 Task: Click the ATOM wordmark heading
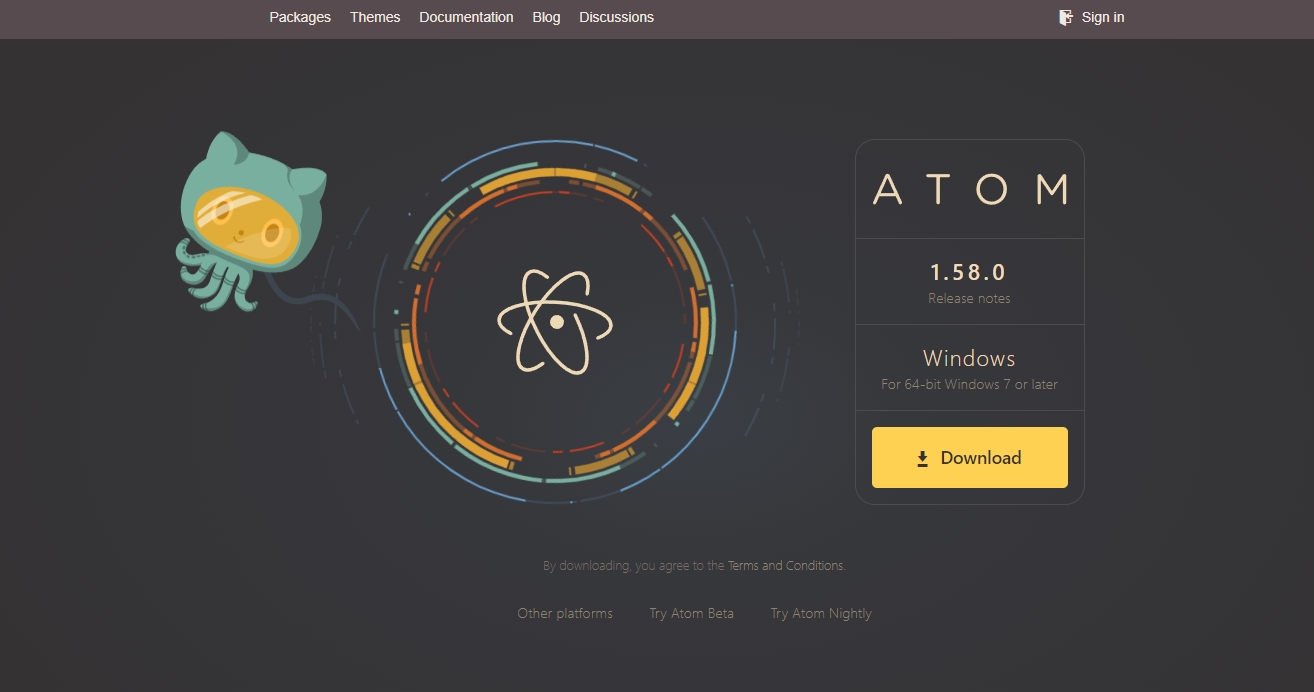point(970,189)
